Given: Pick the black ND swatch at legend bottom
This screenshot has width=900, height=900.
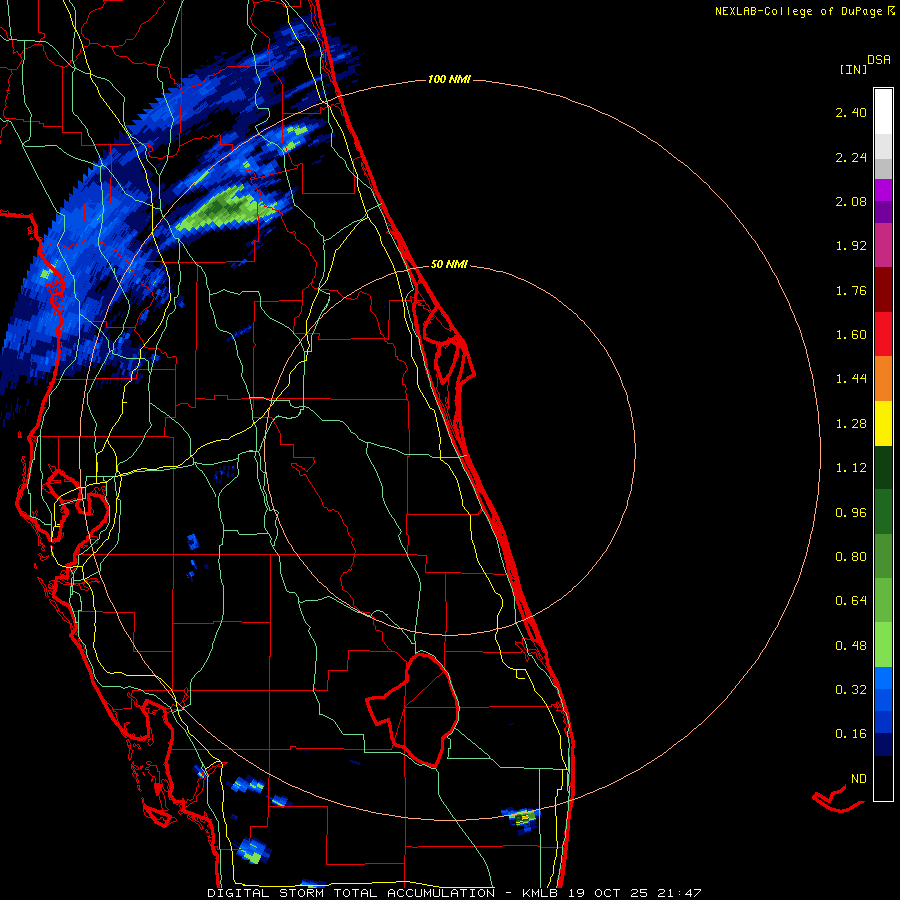Looking at the screenshot, I should (883, 778).
